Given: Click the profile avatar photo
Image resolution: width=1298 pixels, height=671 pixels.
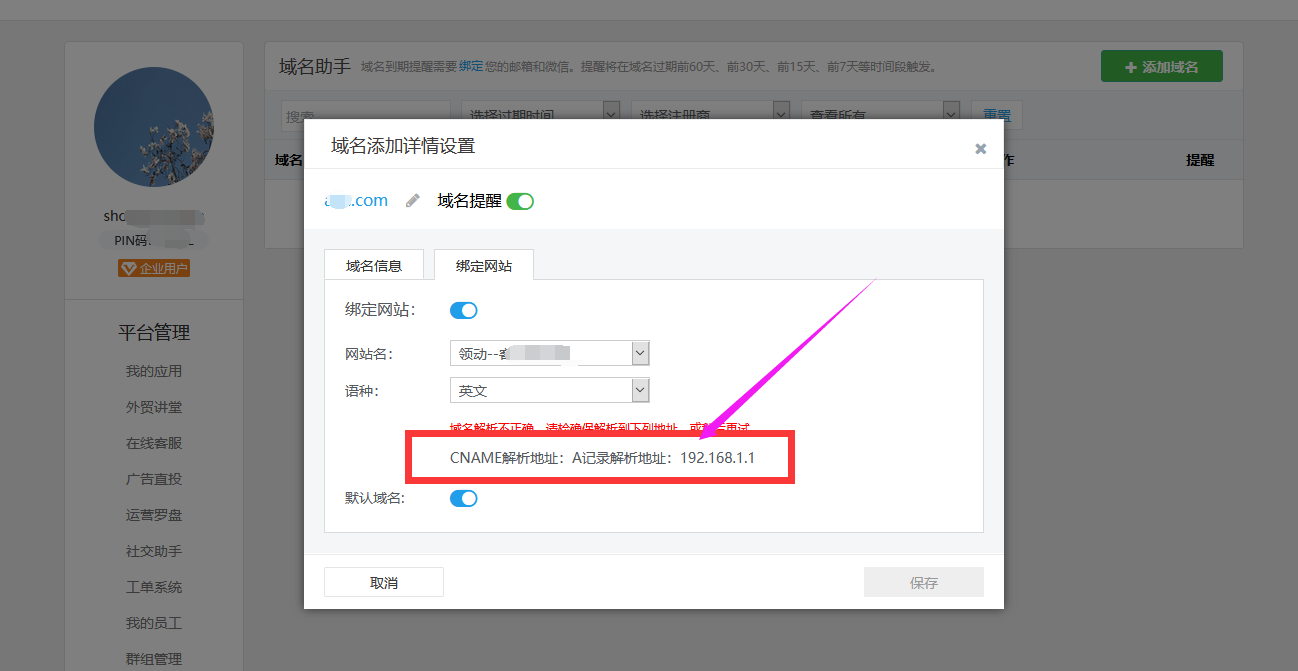Looking at the screenshot, I should click(x=153, y=127).
